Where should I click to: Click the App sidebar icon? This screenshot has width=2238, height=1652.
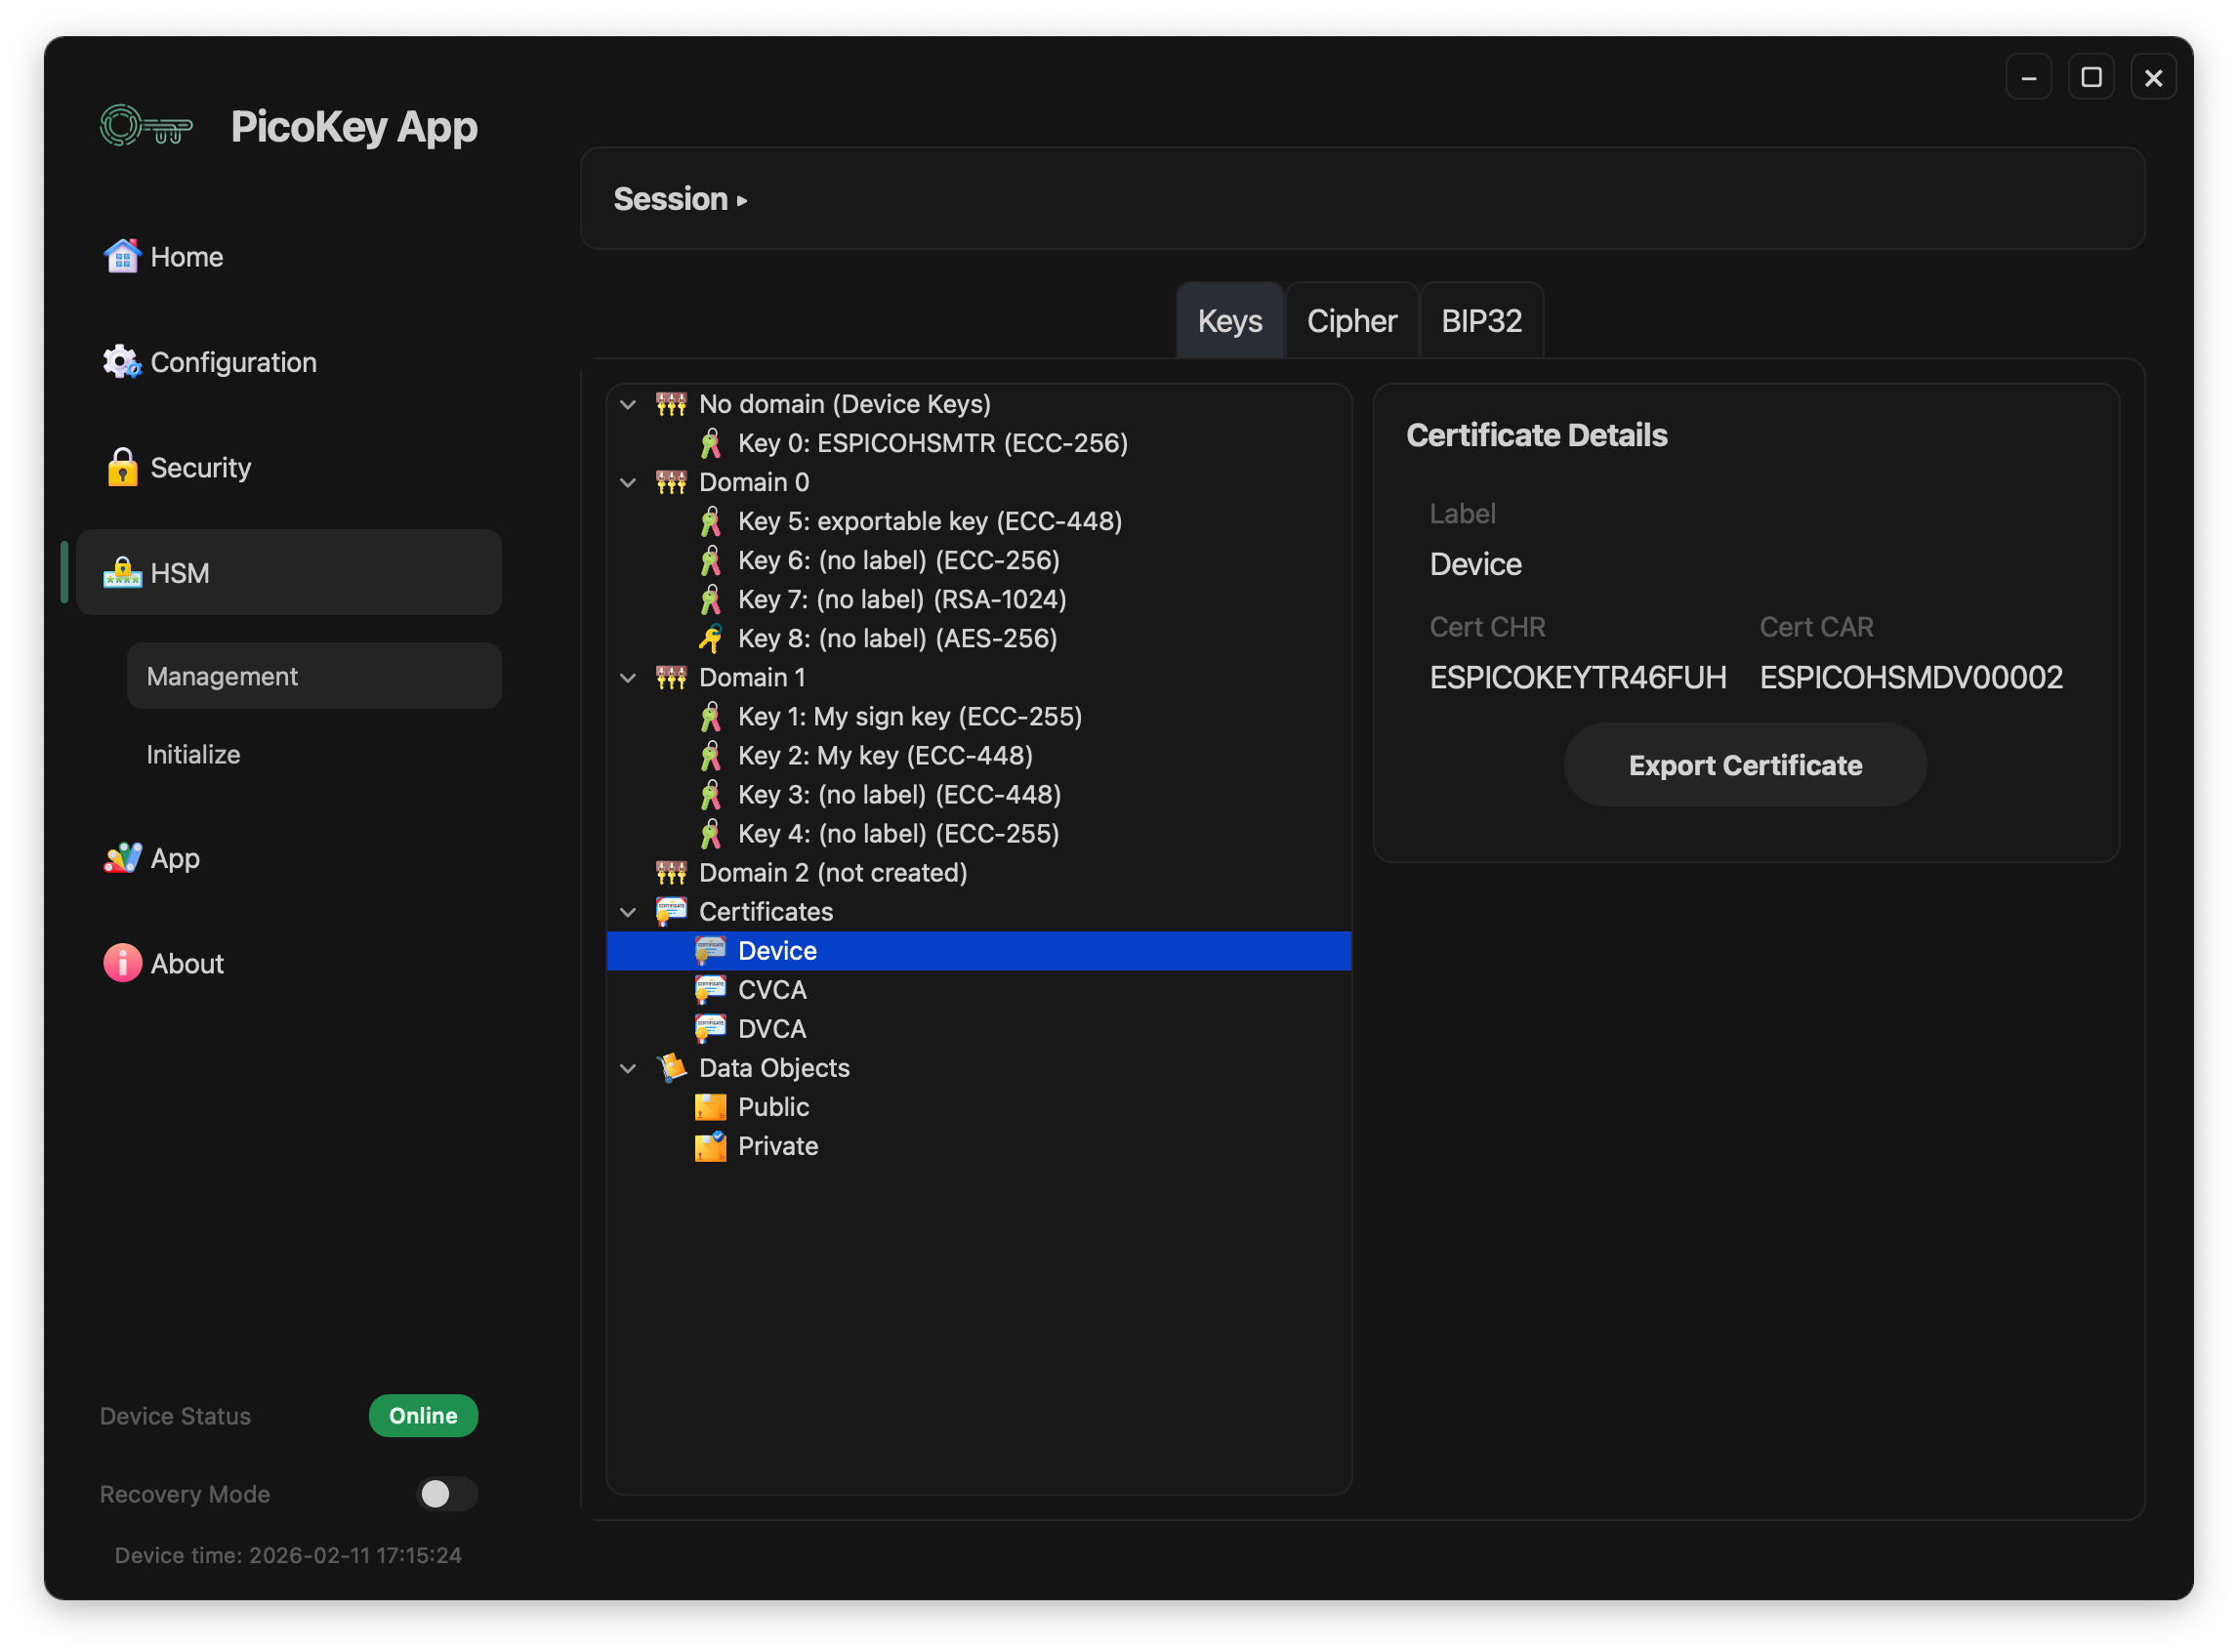tap(122, 858)
